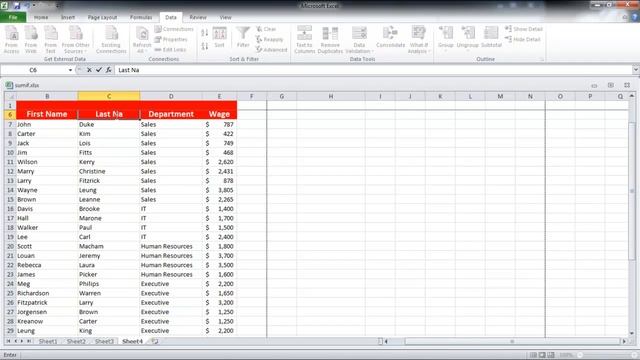Switch to Page Layout view in status bar

[x=542, y=355]
